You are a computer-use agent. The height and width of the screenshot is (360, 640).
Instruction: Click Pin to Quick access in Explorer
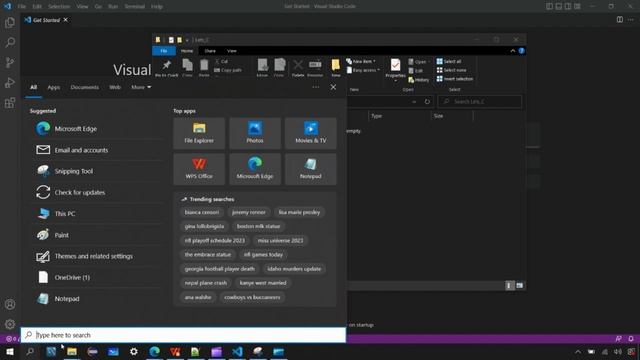coord(167,68)
